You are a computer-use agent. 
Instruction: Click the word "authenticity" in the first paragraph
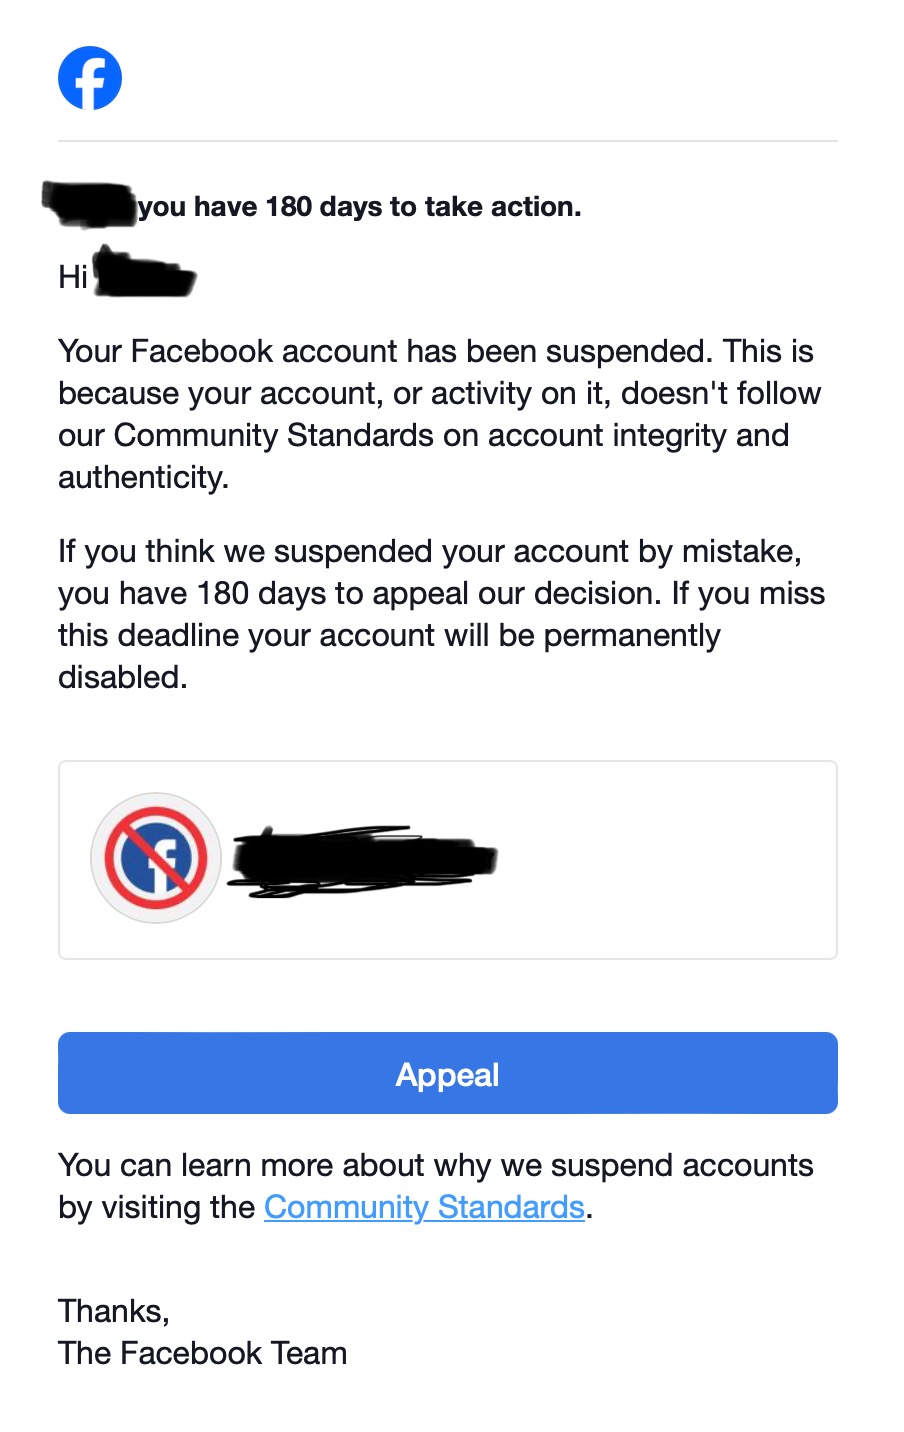tap(142, 477)
